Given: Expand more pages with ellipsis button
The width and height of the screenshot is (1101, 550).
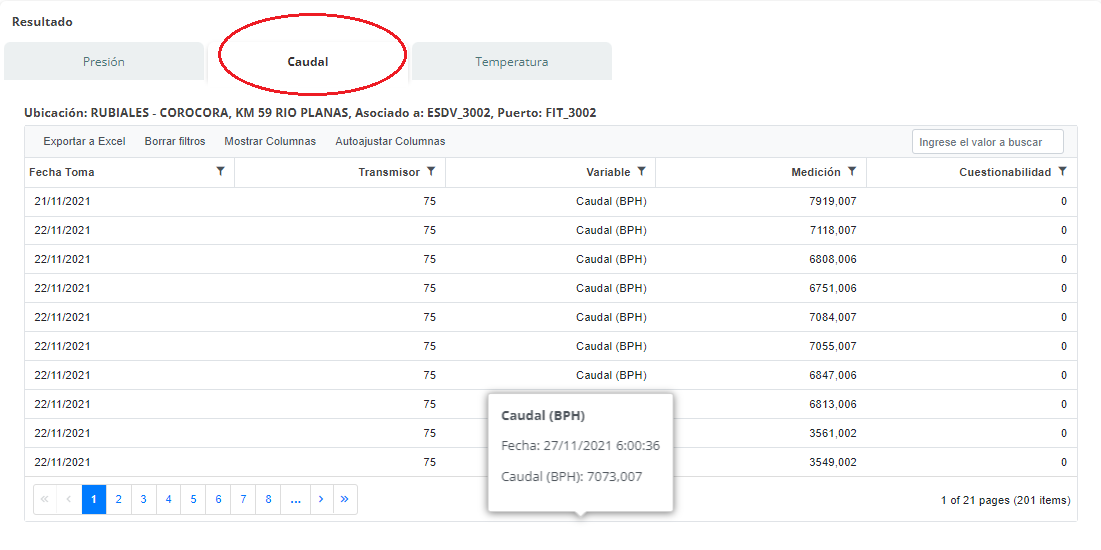Looking at the screenshot, I should coord(295,499).
